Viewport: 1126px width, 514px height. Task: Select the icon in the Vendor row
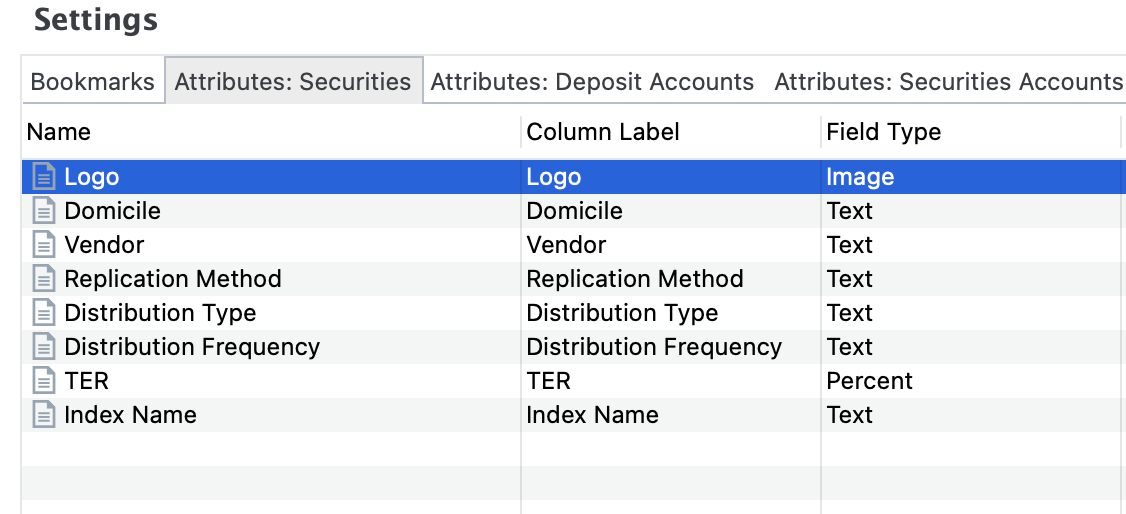43,245
